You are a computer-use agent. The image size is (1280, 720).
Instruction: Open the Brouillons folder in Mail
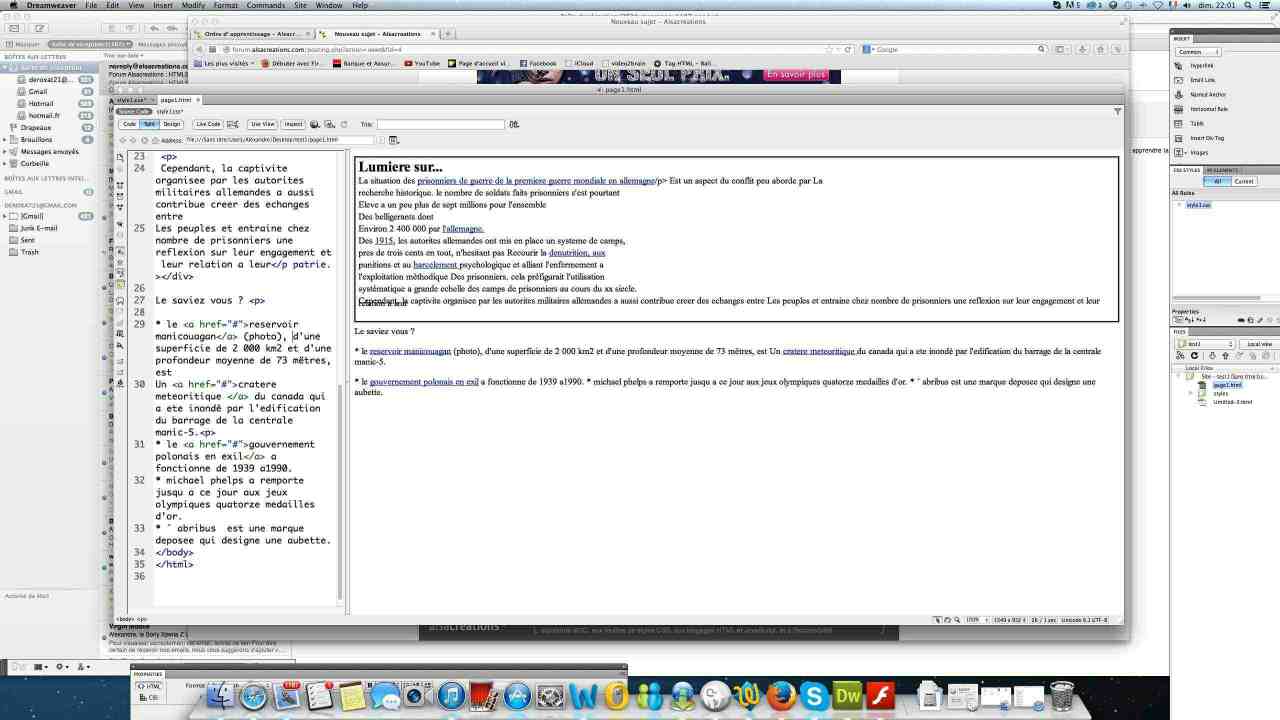coord(37,139)
